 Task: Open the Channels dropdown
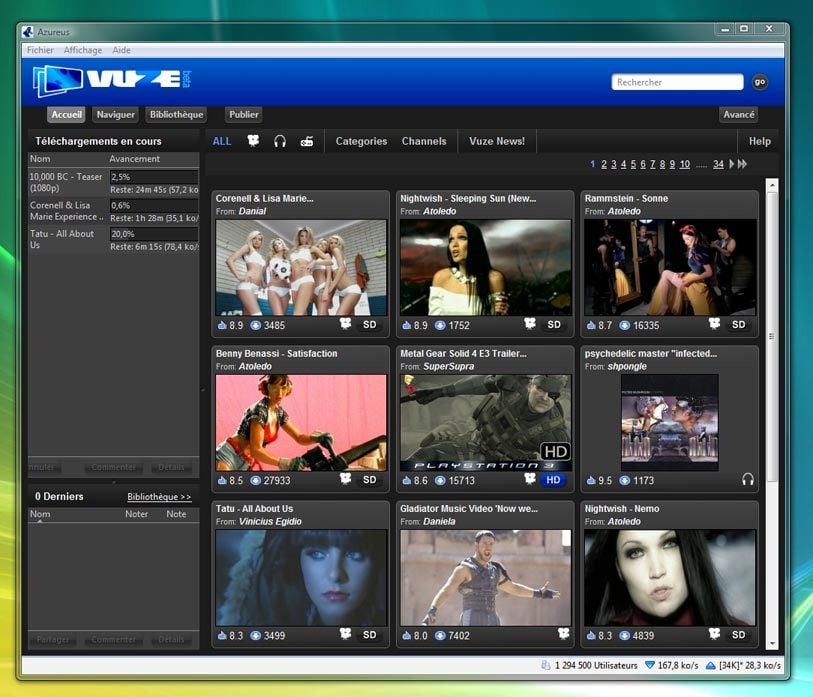(424, 141)
